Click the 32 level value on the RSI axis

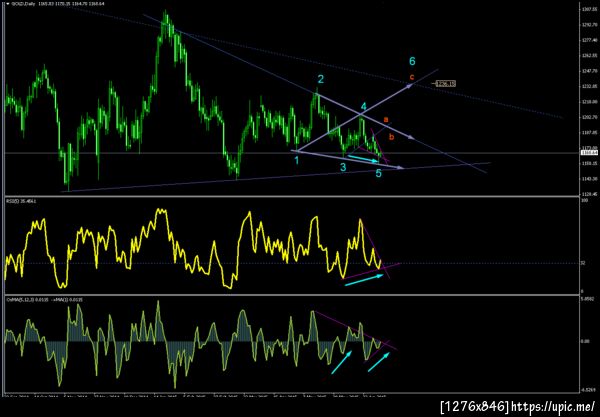coord(583,263)
